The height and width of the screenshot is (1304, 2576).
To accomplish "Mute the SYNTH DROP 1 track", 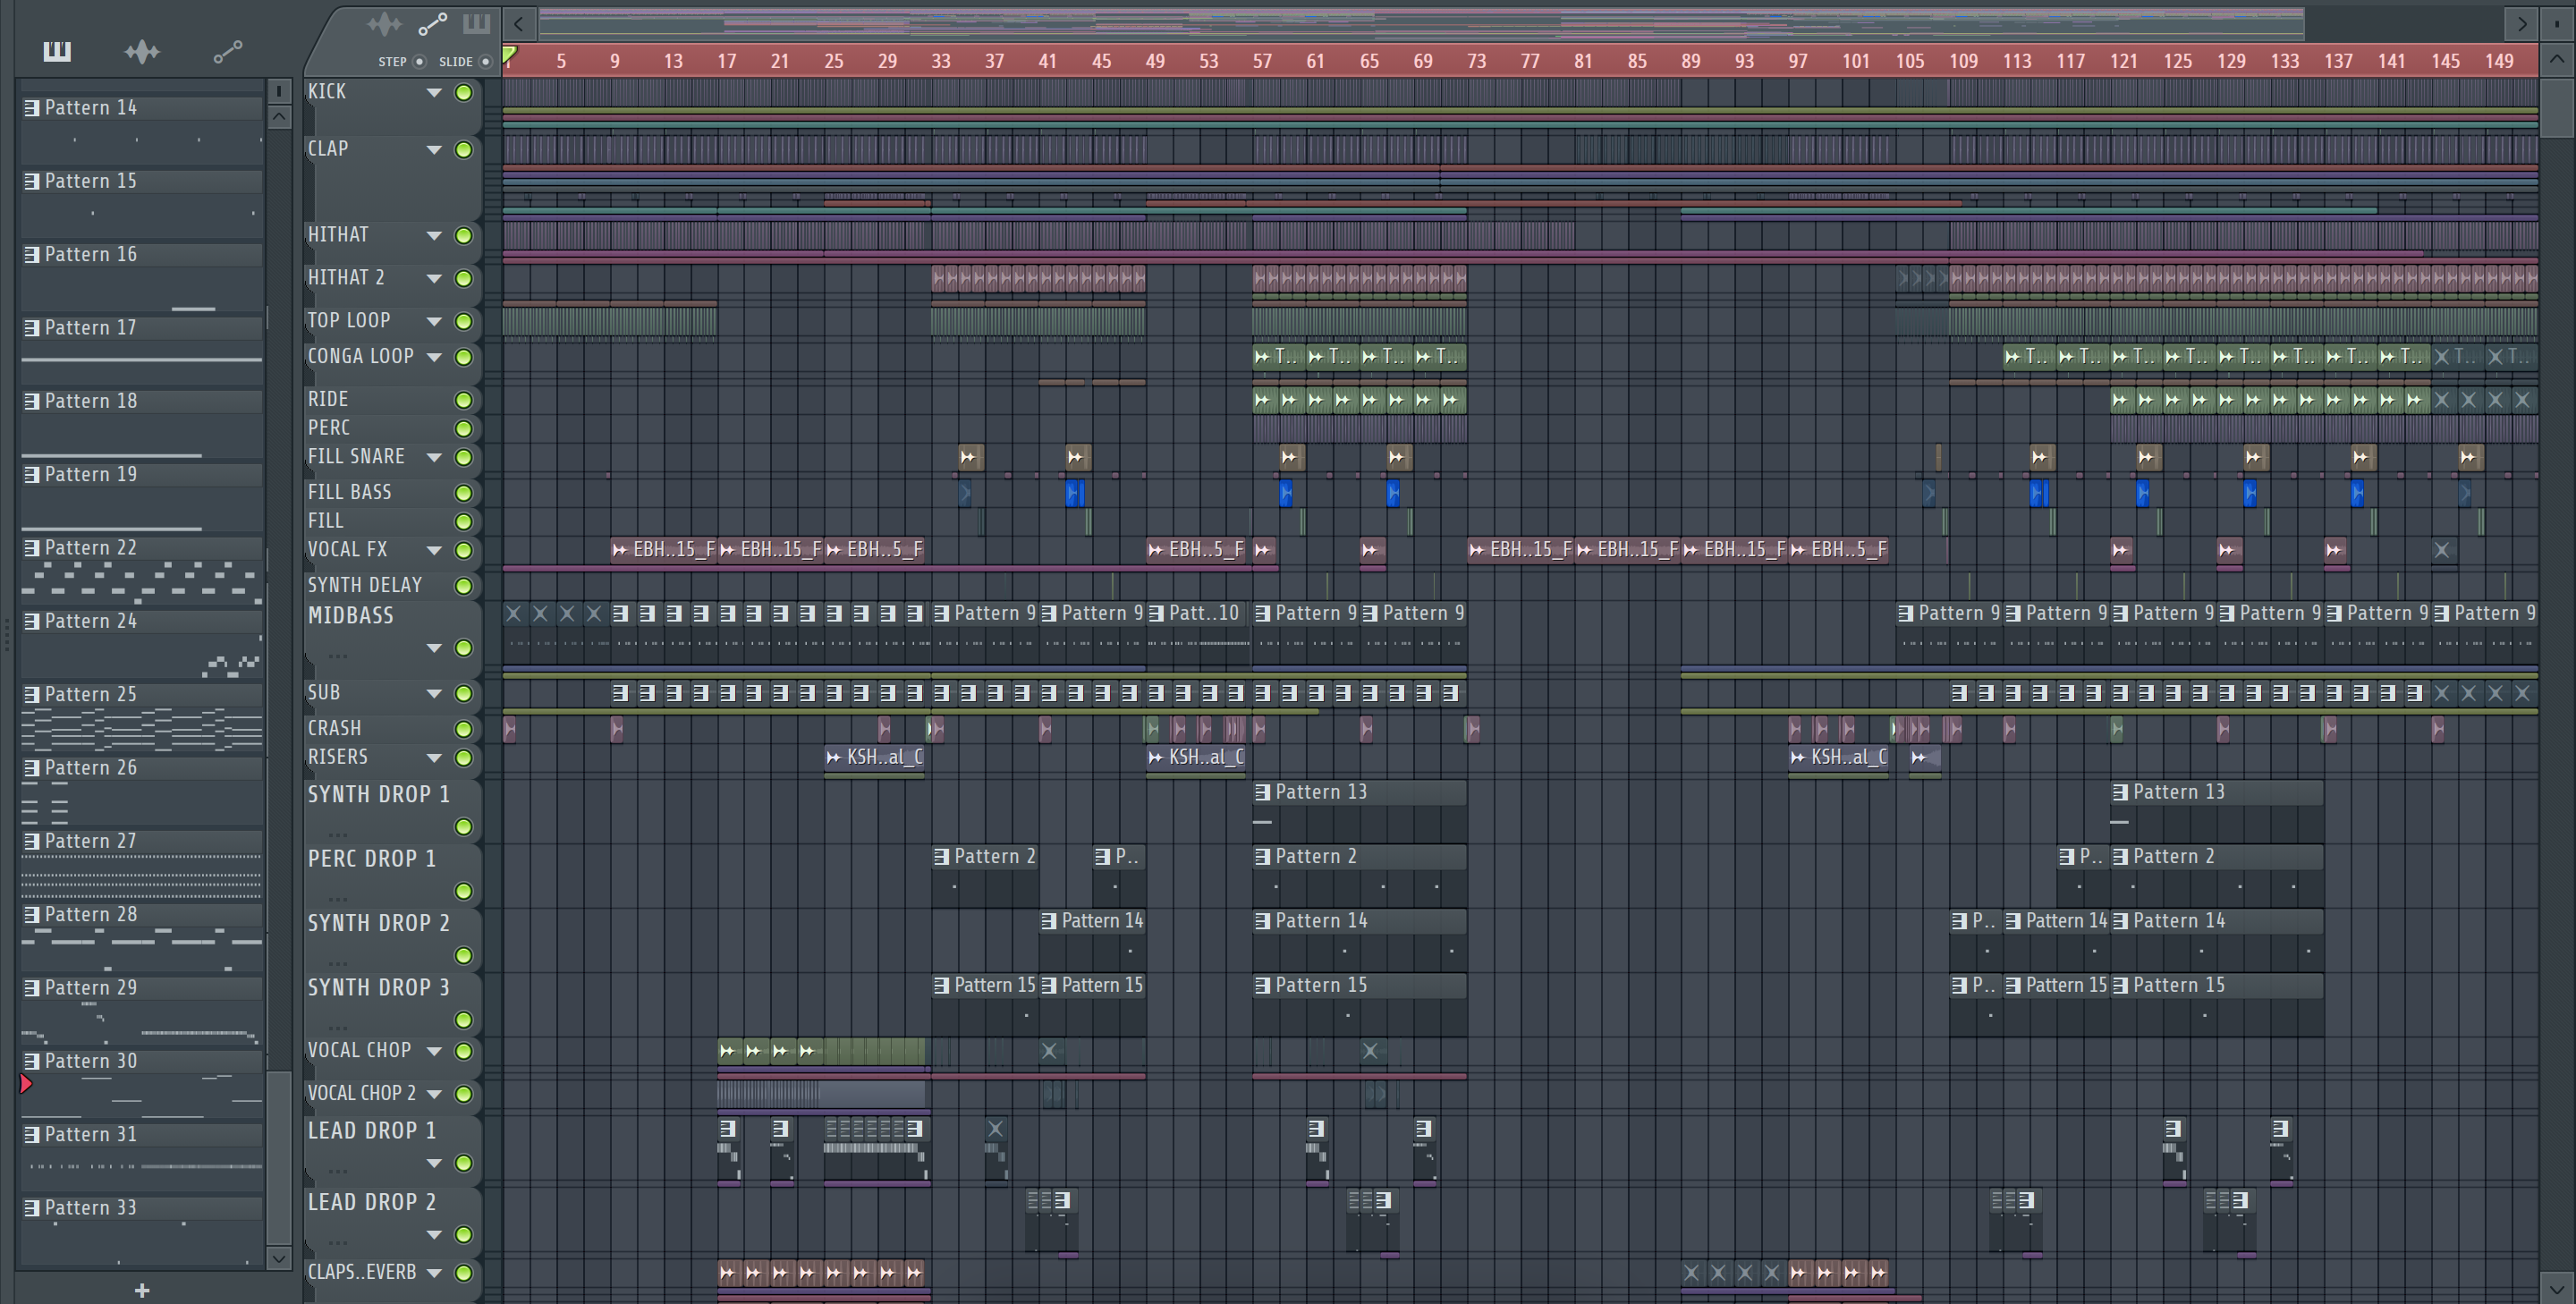I will (464, 827).
